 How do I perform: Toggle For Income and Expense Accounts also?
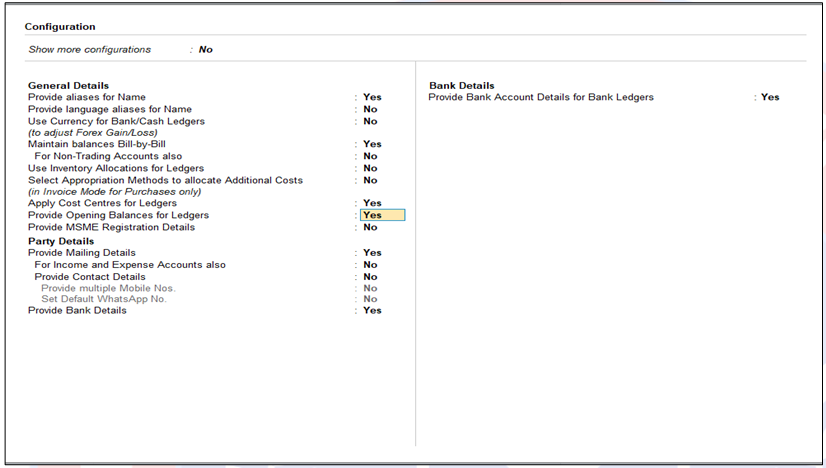tap(370, 265)
